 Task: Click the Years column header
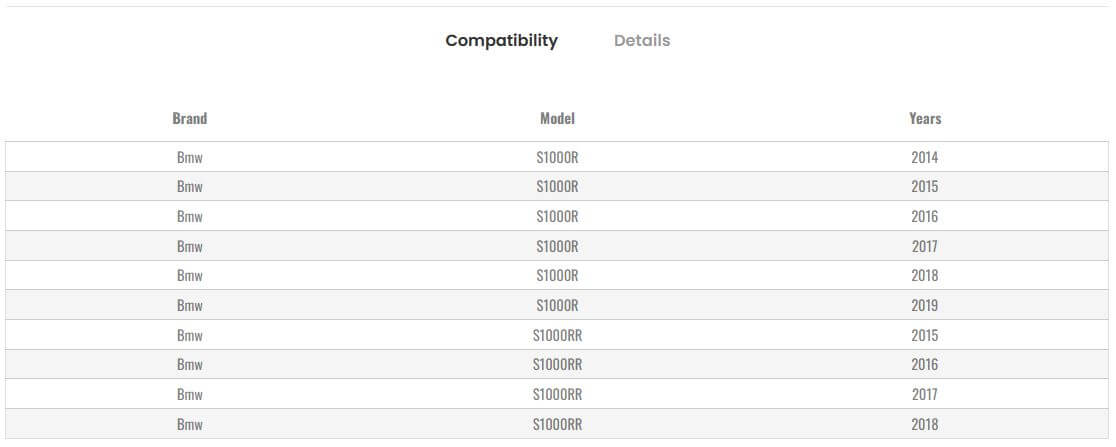tap(925, 118)
